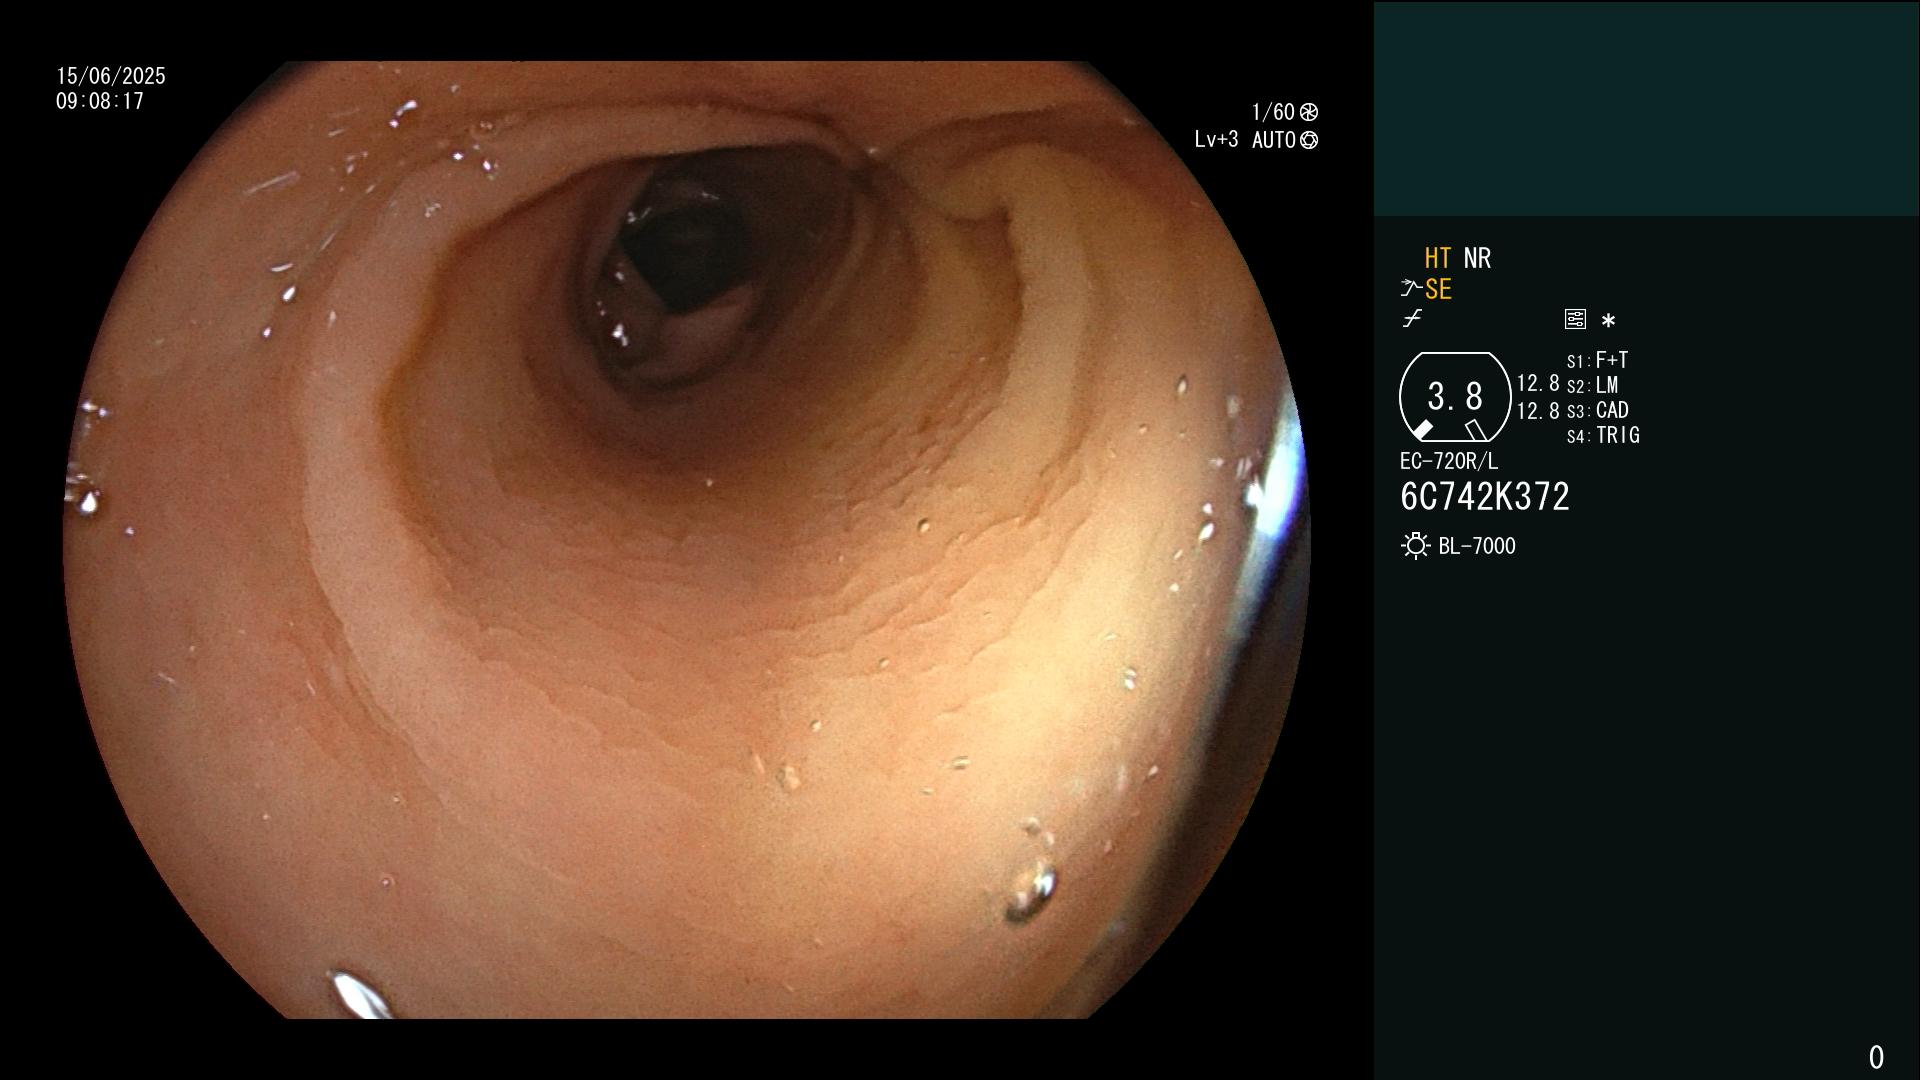Screen dimensions: 1920x1080
Task: Click the lower 12.8 value
Action: 1538,410
